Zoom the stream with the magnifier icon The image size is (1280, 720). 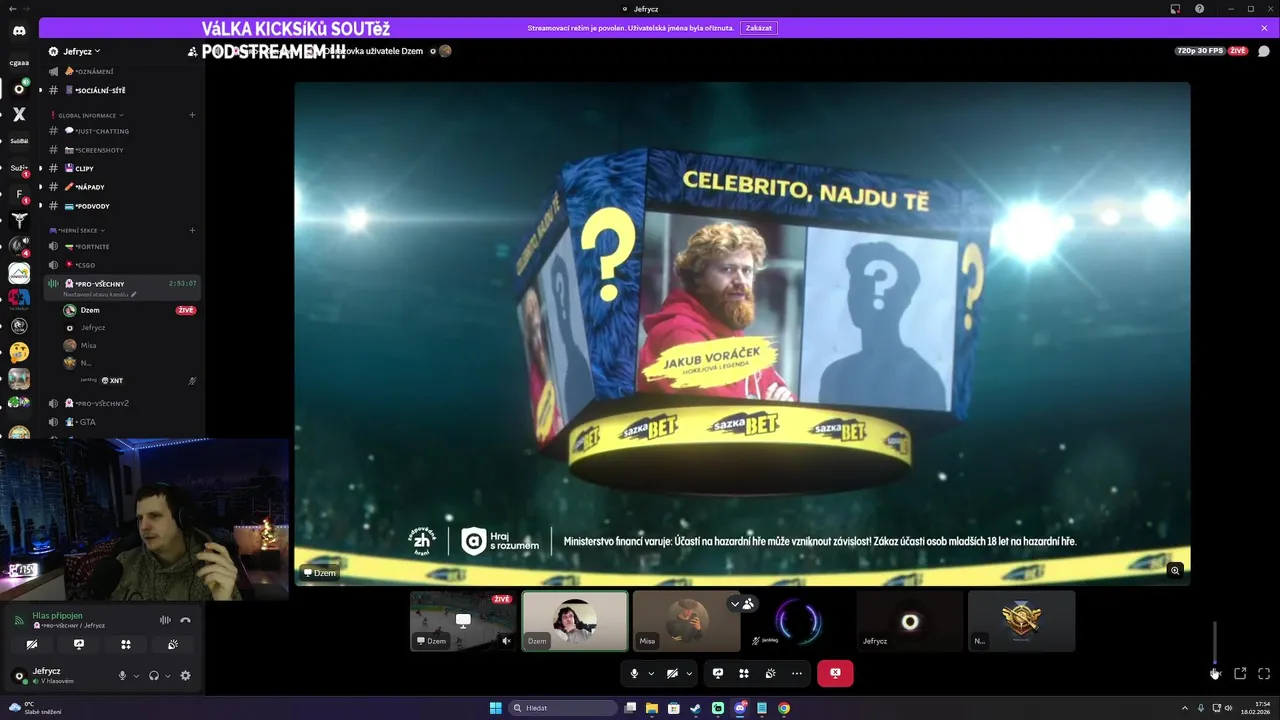coord(1175,570)
